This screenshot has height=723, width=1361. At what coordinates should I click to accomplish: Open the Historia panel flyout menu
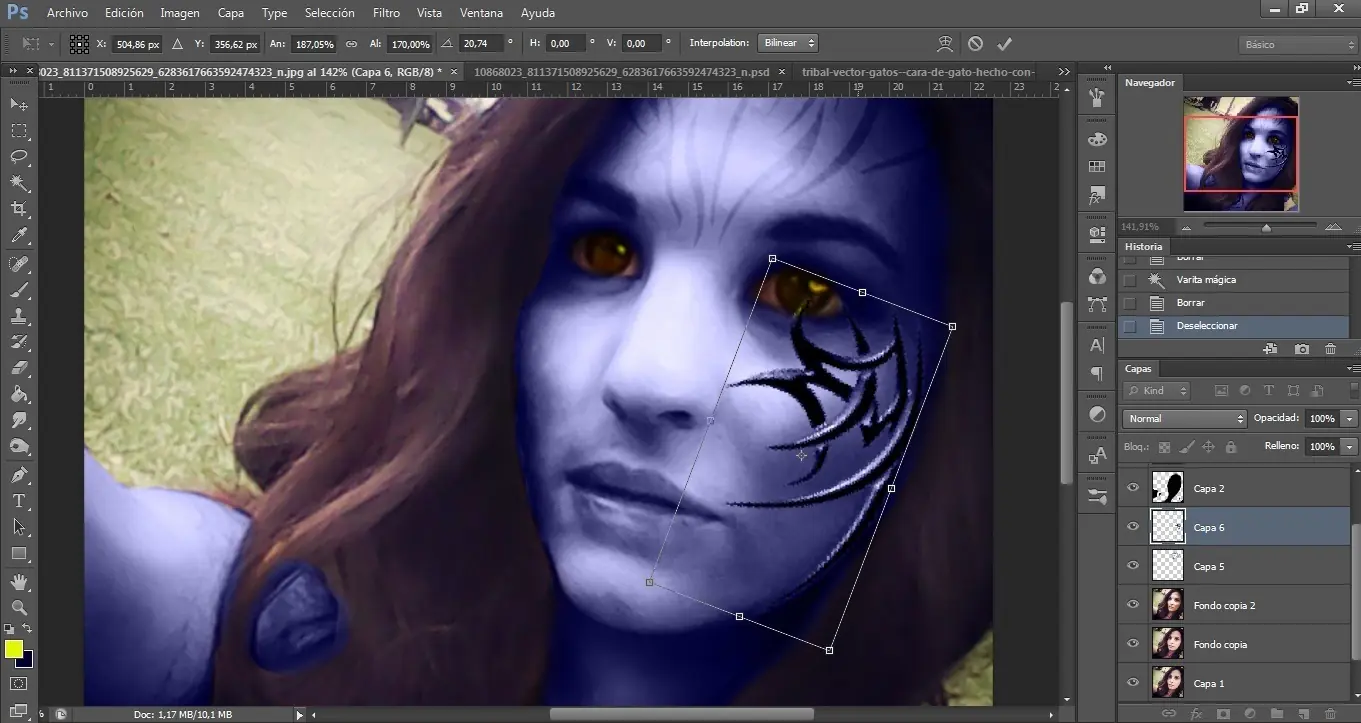[x=1353, y=246]
